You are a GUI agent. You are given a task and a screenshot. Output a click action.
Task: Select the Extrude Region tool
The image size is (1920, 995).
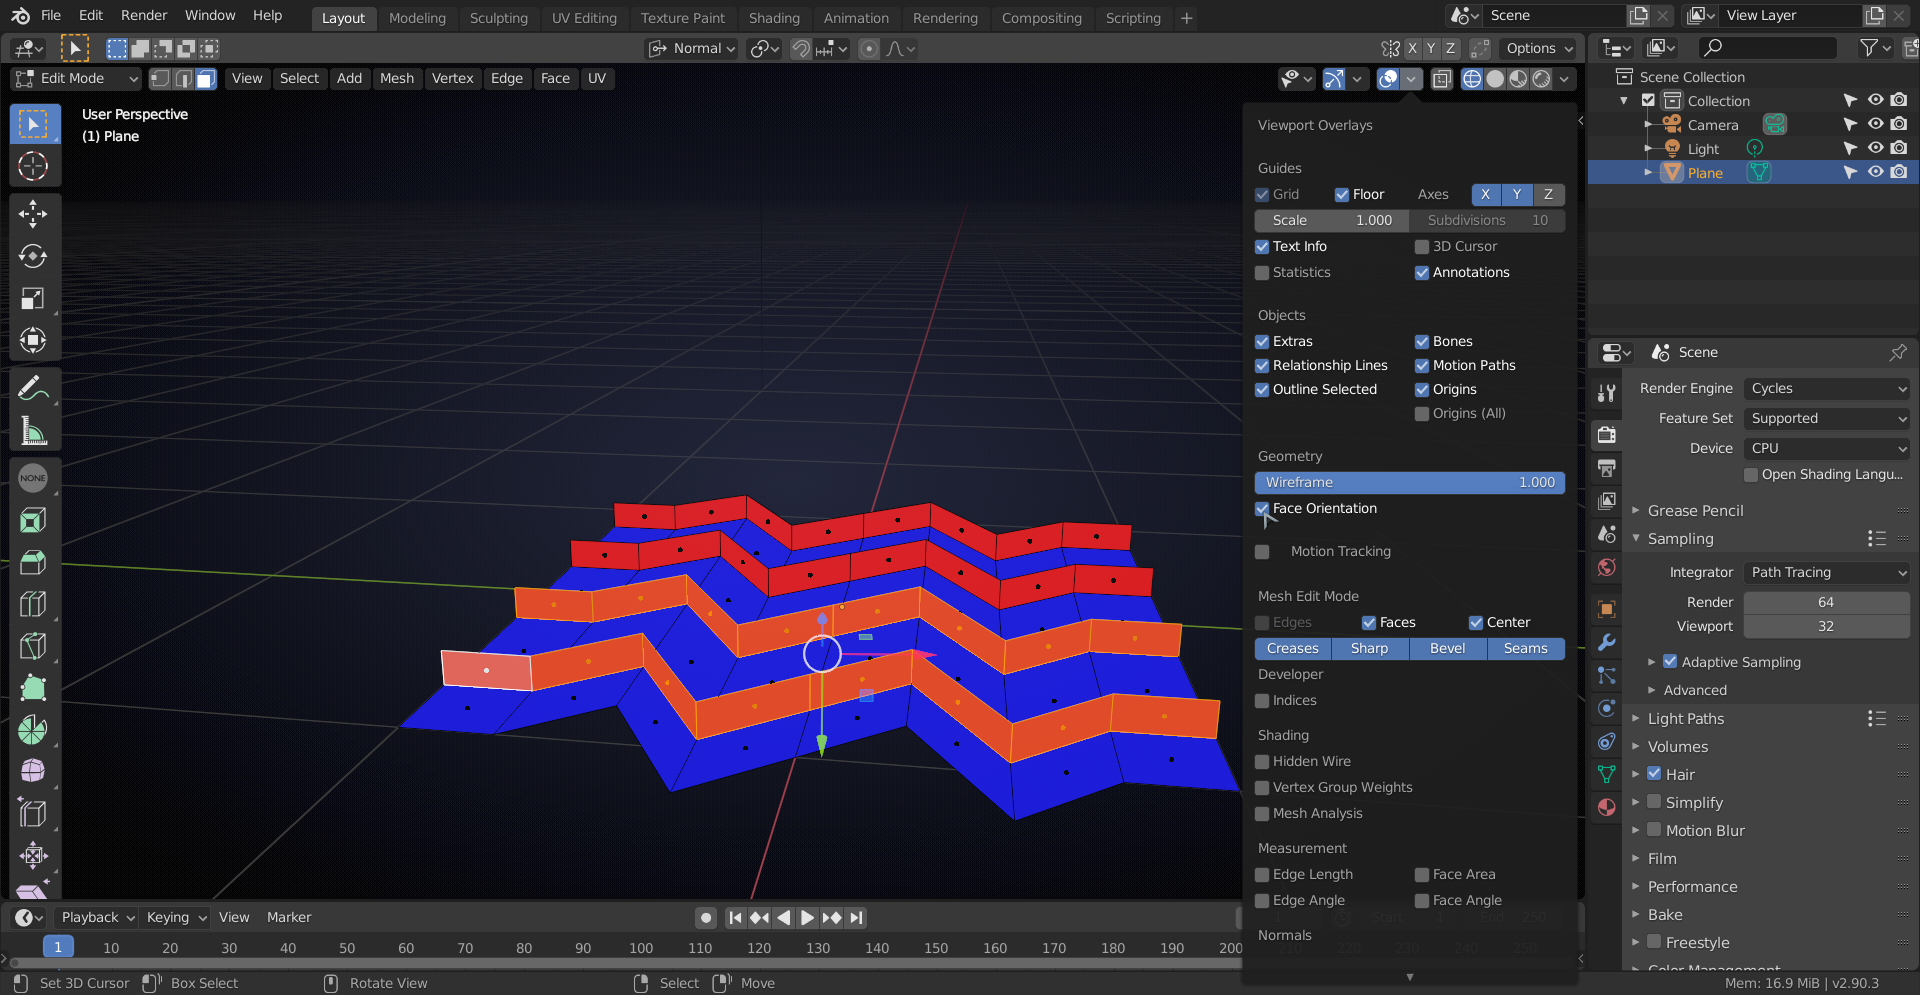point(33,520)
